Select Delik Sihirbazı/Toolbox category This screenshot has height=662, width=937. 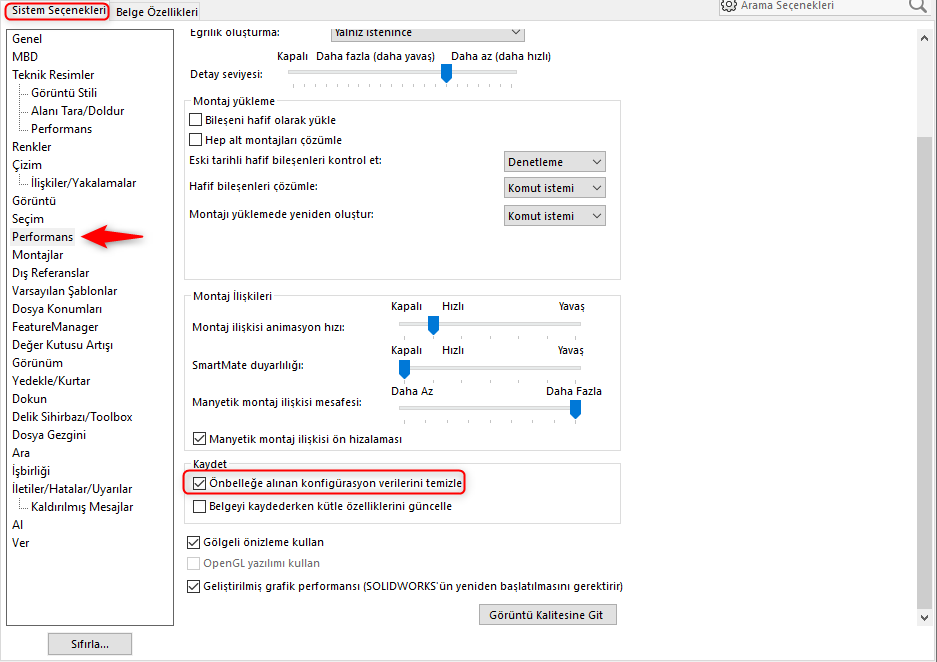click(x=72, y=416)
